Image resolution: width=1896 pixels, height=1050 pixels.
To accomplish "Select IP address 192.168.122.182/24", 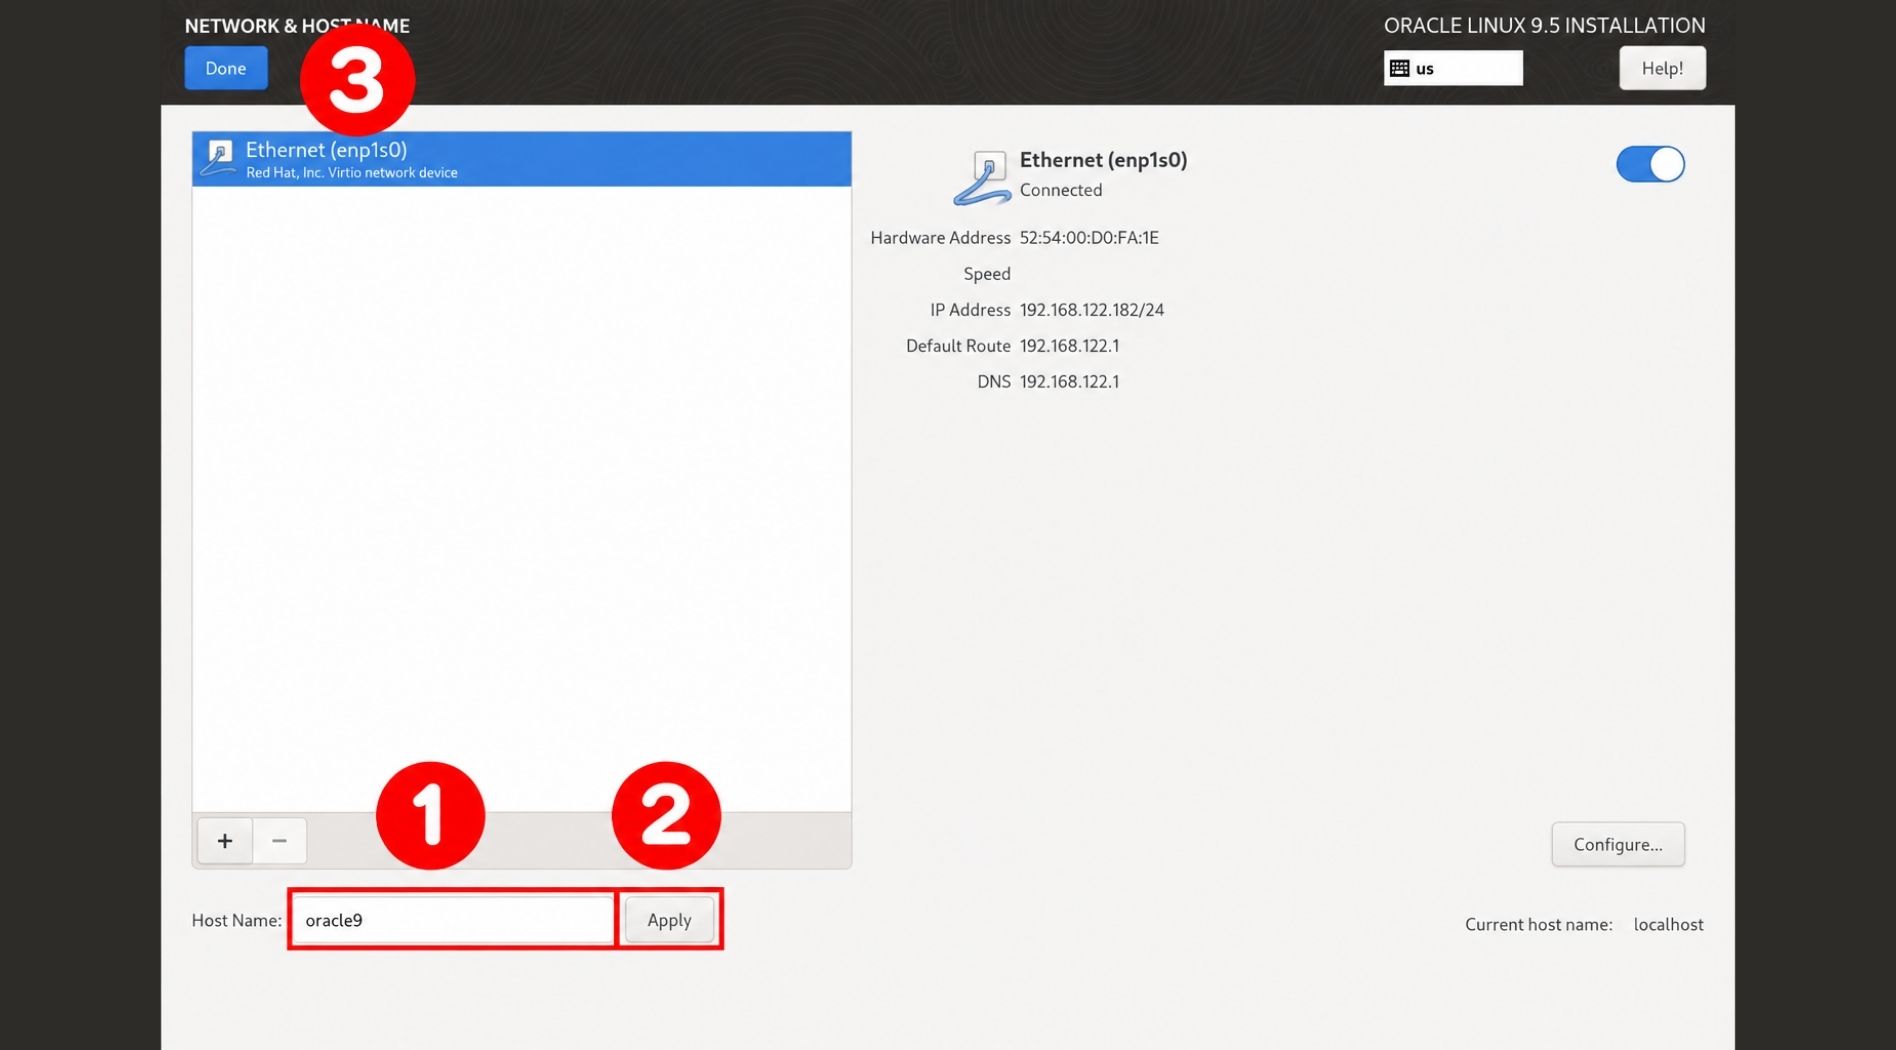I will (1092, 310).
